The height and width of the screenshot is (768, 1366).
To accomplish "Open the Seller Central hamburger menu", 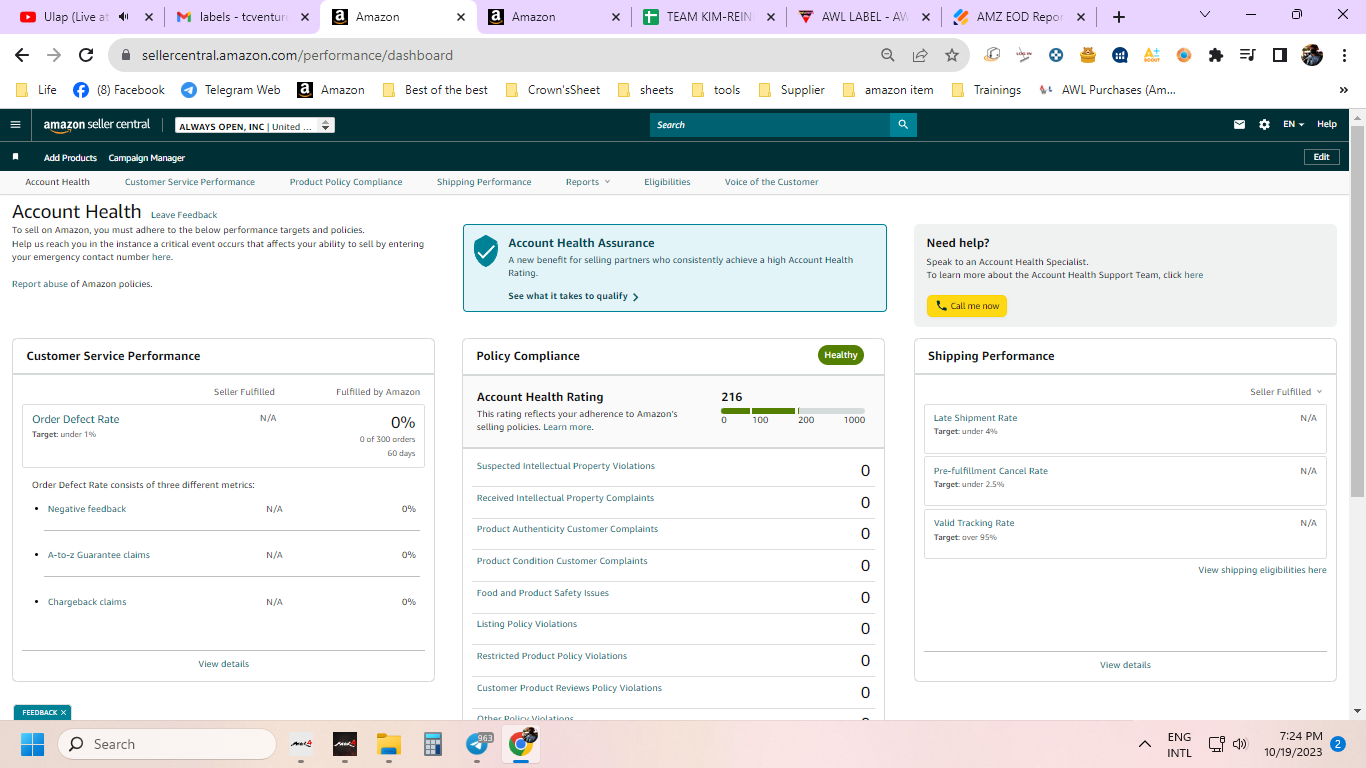I will click(15, 125).
